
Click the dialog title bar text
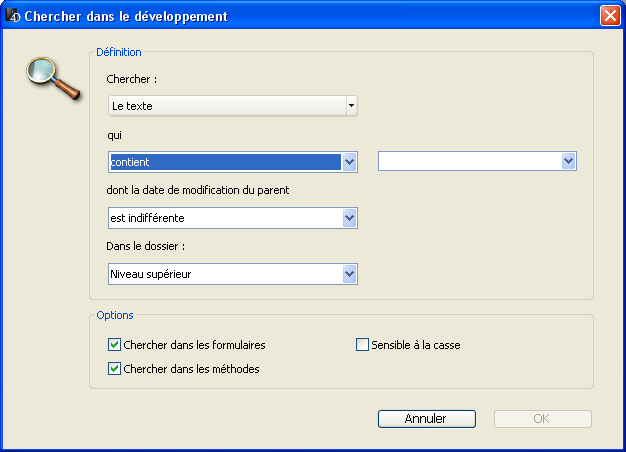point(125,16)
